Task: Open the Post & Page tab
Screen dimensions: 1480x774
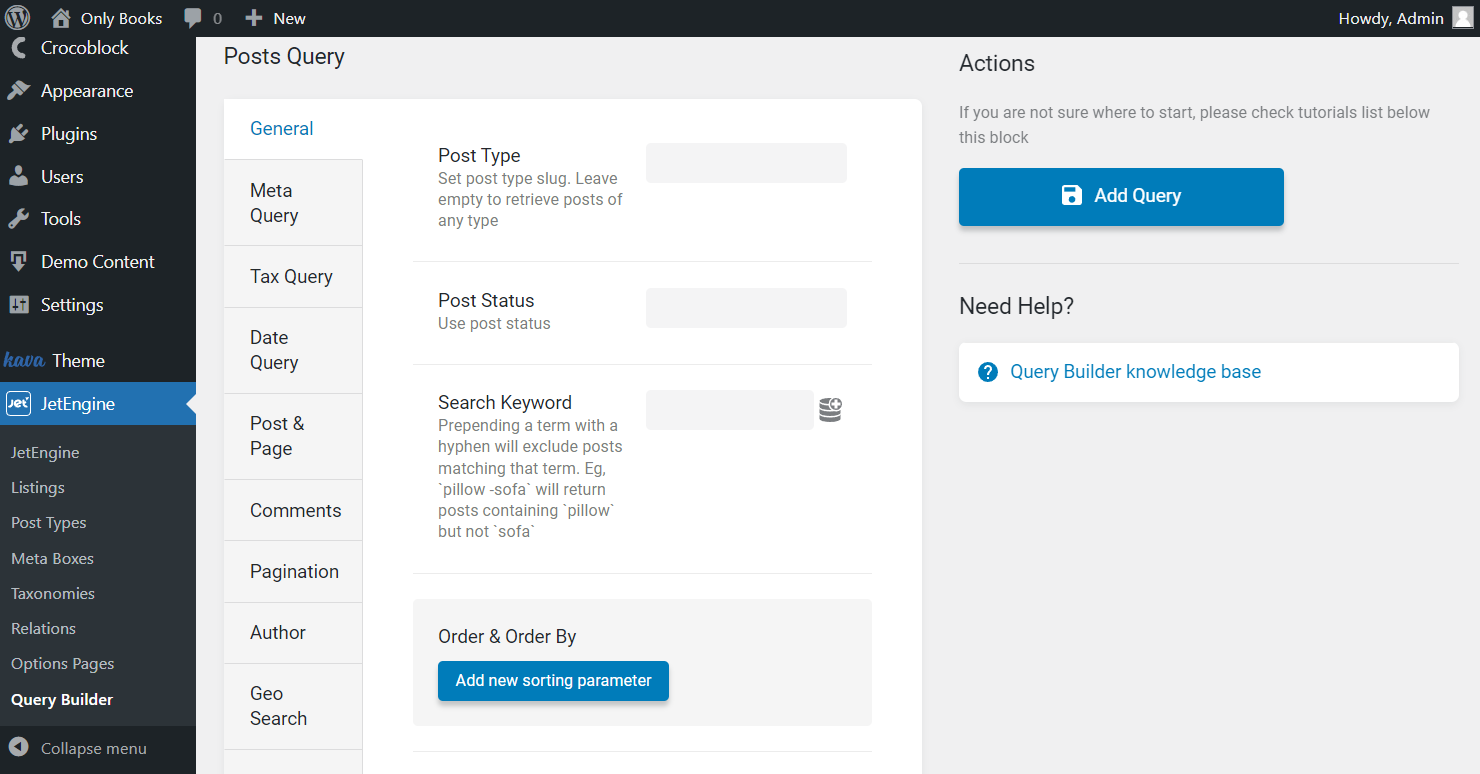Action: 293,436
